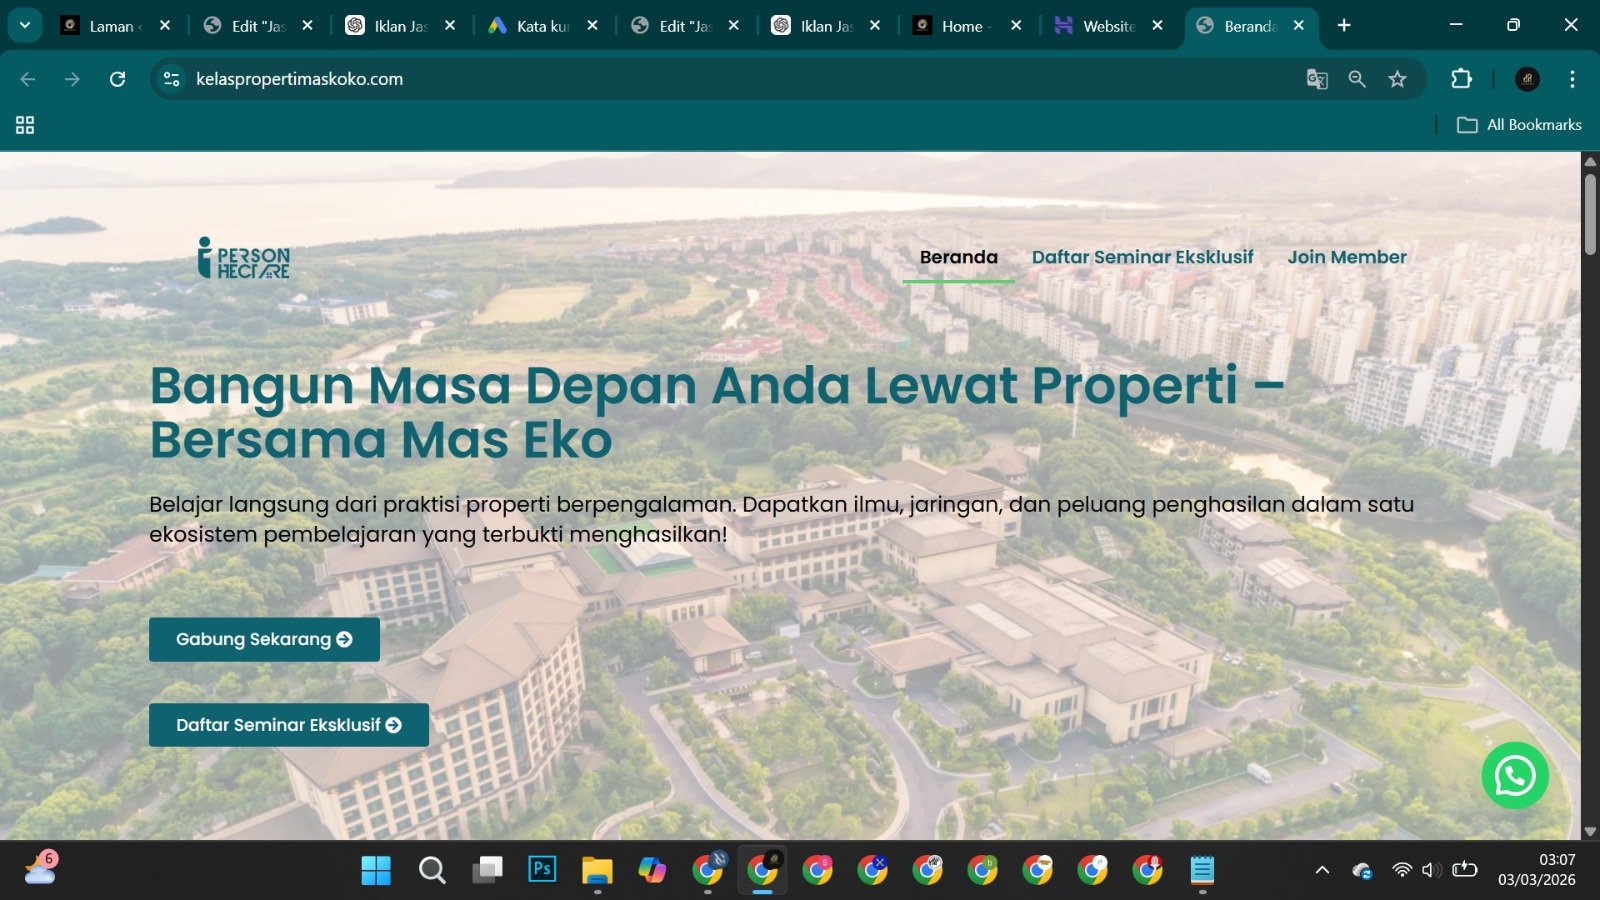The width and height of the screenshot is (1600, 900).
Task: Select the Daftar Seminar Eksklusif menu item
Action: 1142,257
